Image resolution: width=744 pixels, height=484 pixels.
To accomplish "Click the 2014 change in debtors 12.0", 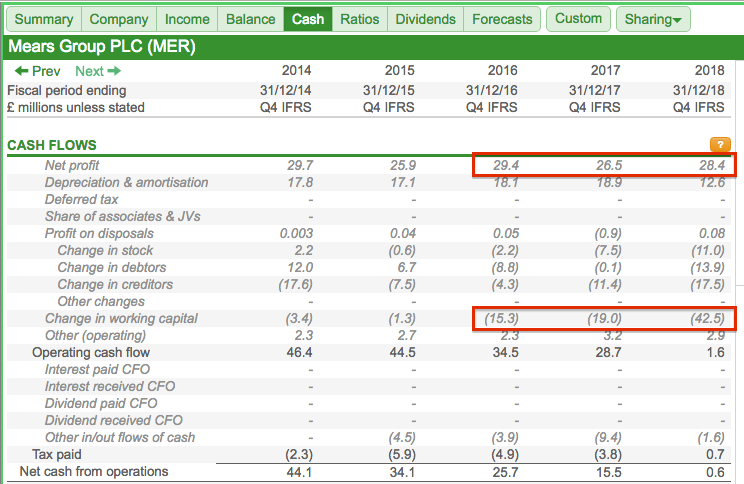I will tap(300, 268).
